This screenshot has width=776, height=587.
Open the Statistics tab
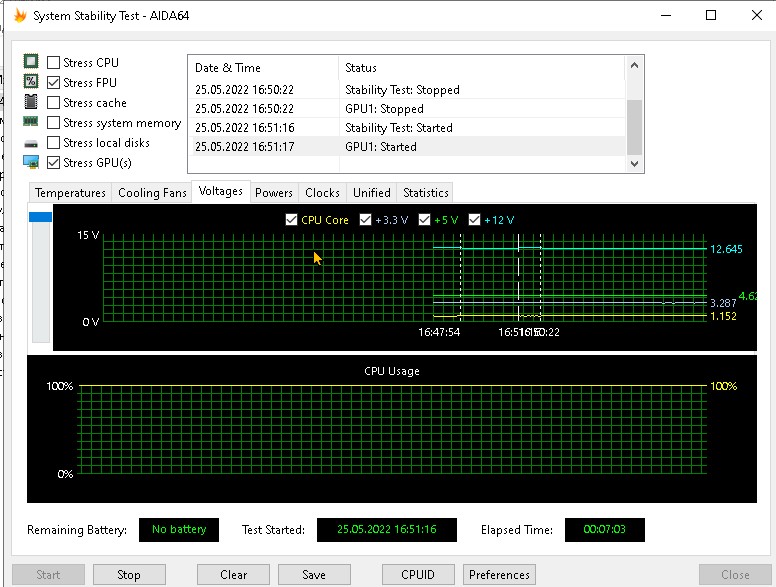(x=426, y=193)
